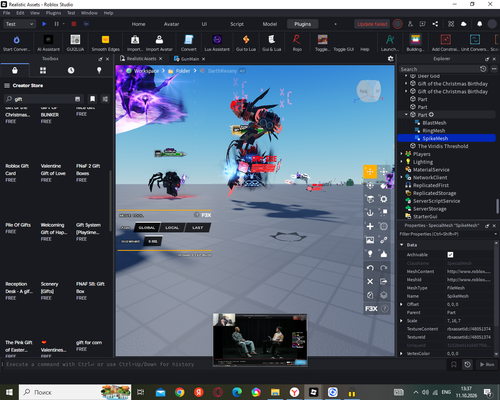The width and height of the screenshot is (500, 400).
Task: Expand NetworkClient in Explorer
Action: coord(401,177)
